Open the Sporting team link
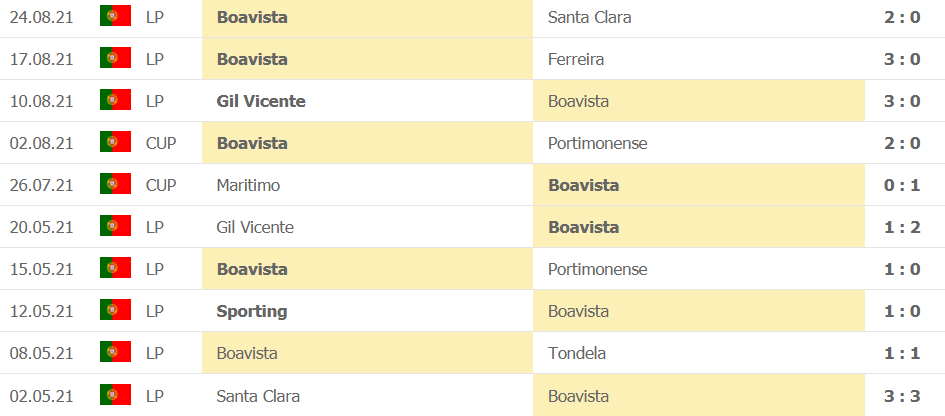The width and height of the screenshot is (945, 416). pyautogui.click(x=252, y=311)
